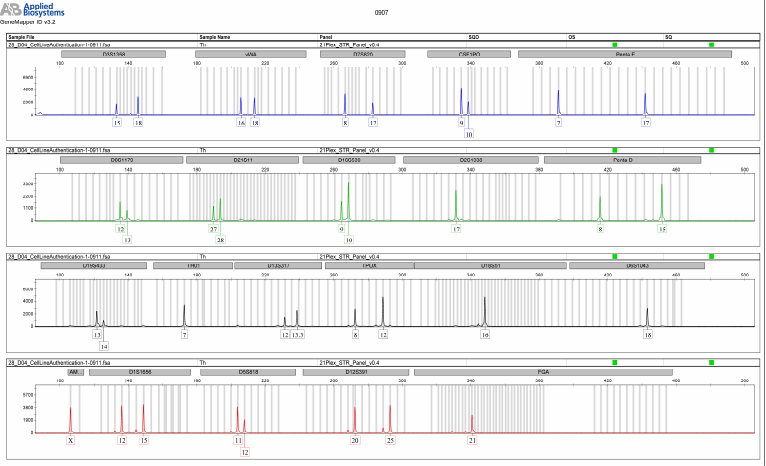Select the D1S1656 locus header

[139, 370]
